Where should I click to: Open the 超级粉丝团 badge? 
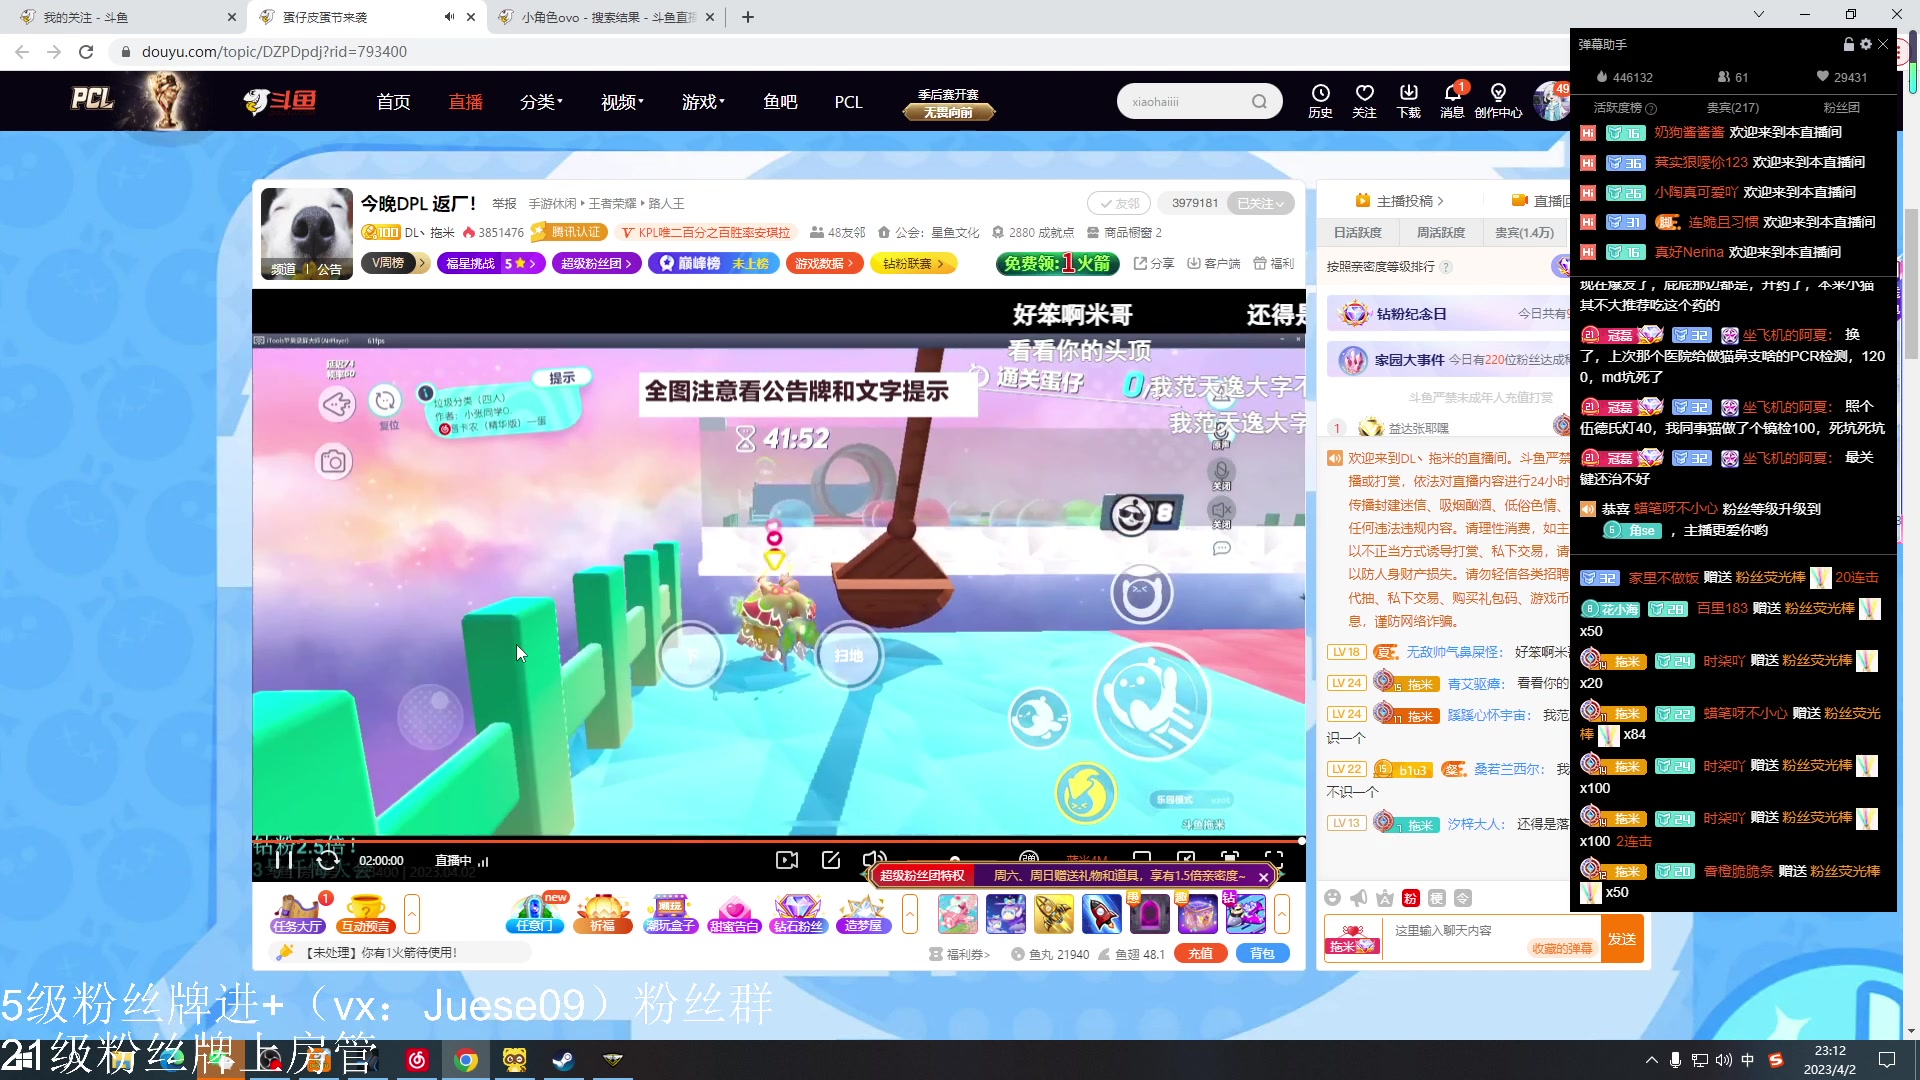click(597, 263)
